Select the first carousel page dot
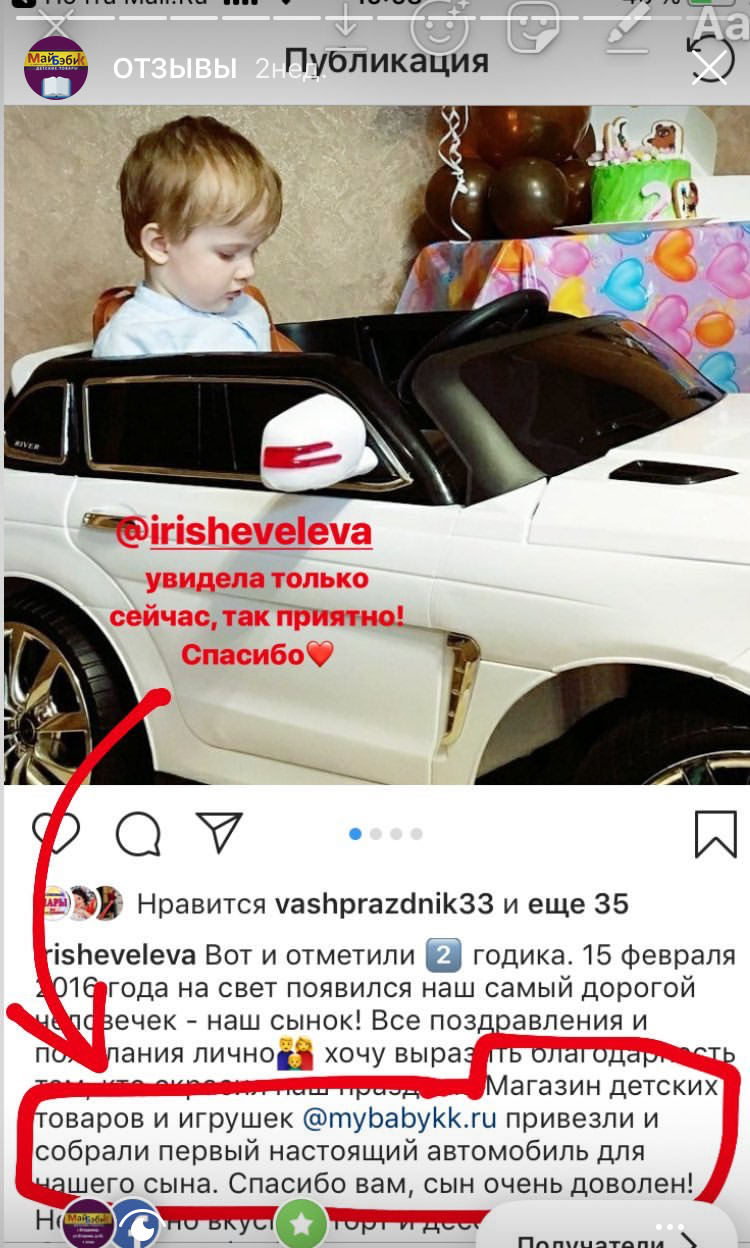This screenshot has height=1248, width=750. tap(356, 833)
